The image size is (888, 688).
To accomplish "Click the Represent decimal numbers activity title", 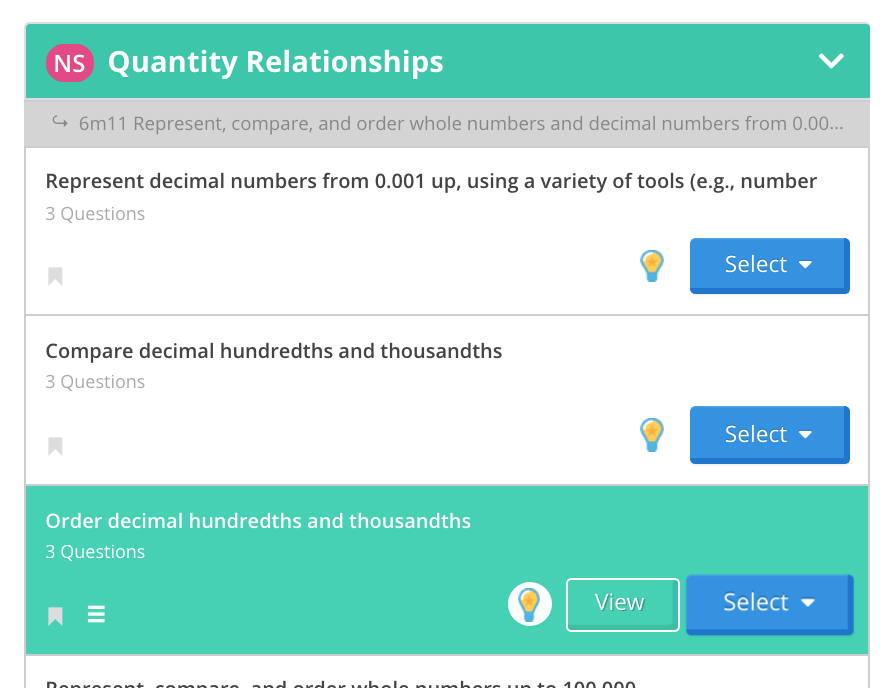I will coord(432,181).
